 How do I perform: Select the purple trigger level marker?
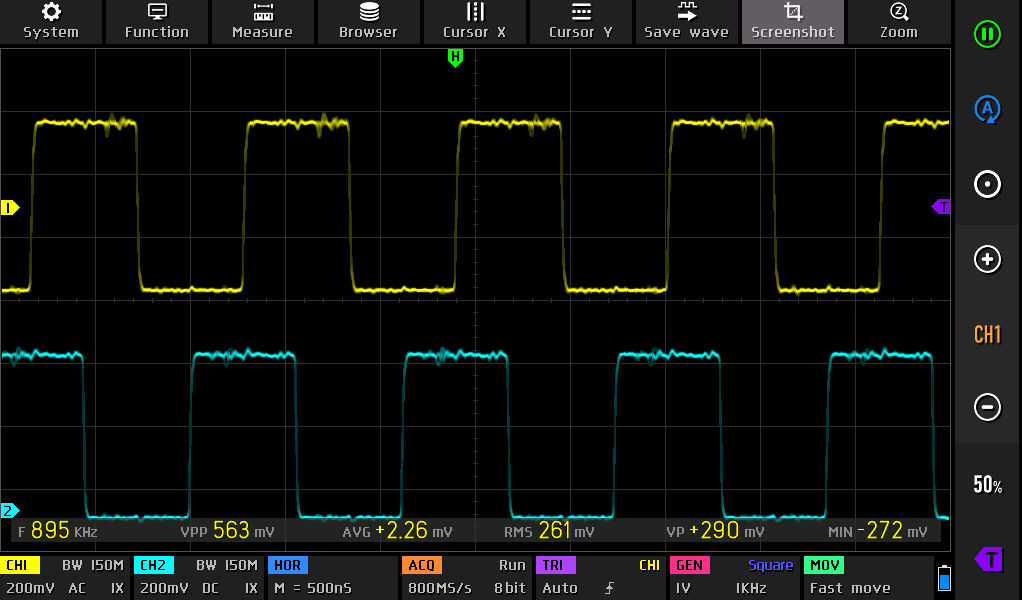point(940,207)
